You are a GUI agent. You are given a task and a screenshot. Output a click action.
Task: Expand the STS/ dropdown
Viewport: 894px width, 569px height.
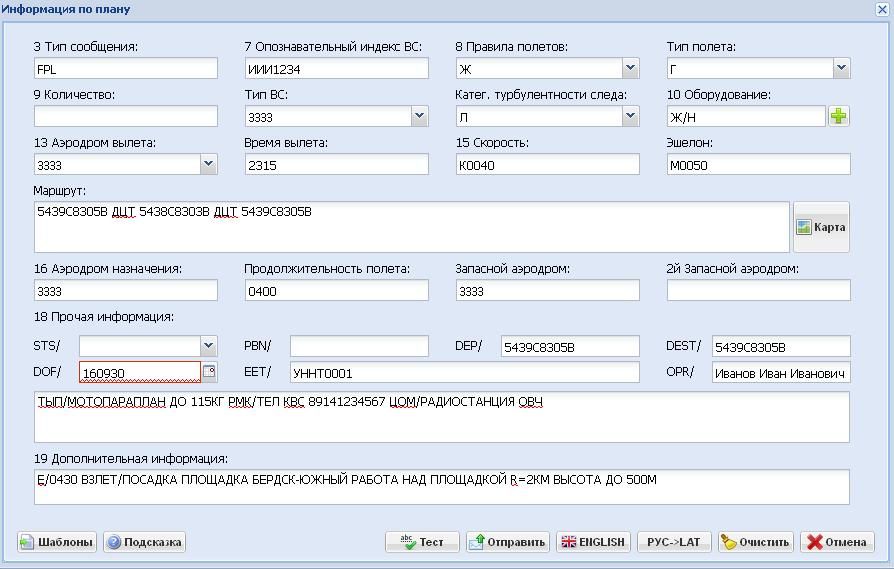208,346
